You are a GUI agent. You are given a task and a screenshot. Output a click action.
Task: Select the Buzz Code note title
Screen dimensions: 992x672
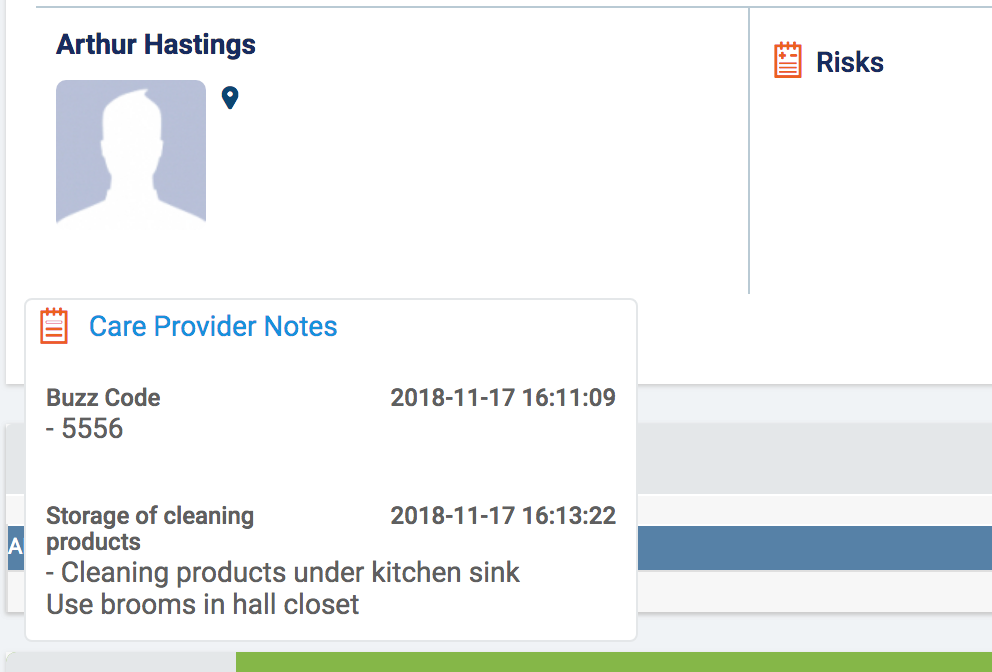coord(103,398)
